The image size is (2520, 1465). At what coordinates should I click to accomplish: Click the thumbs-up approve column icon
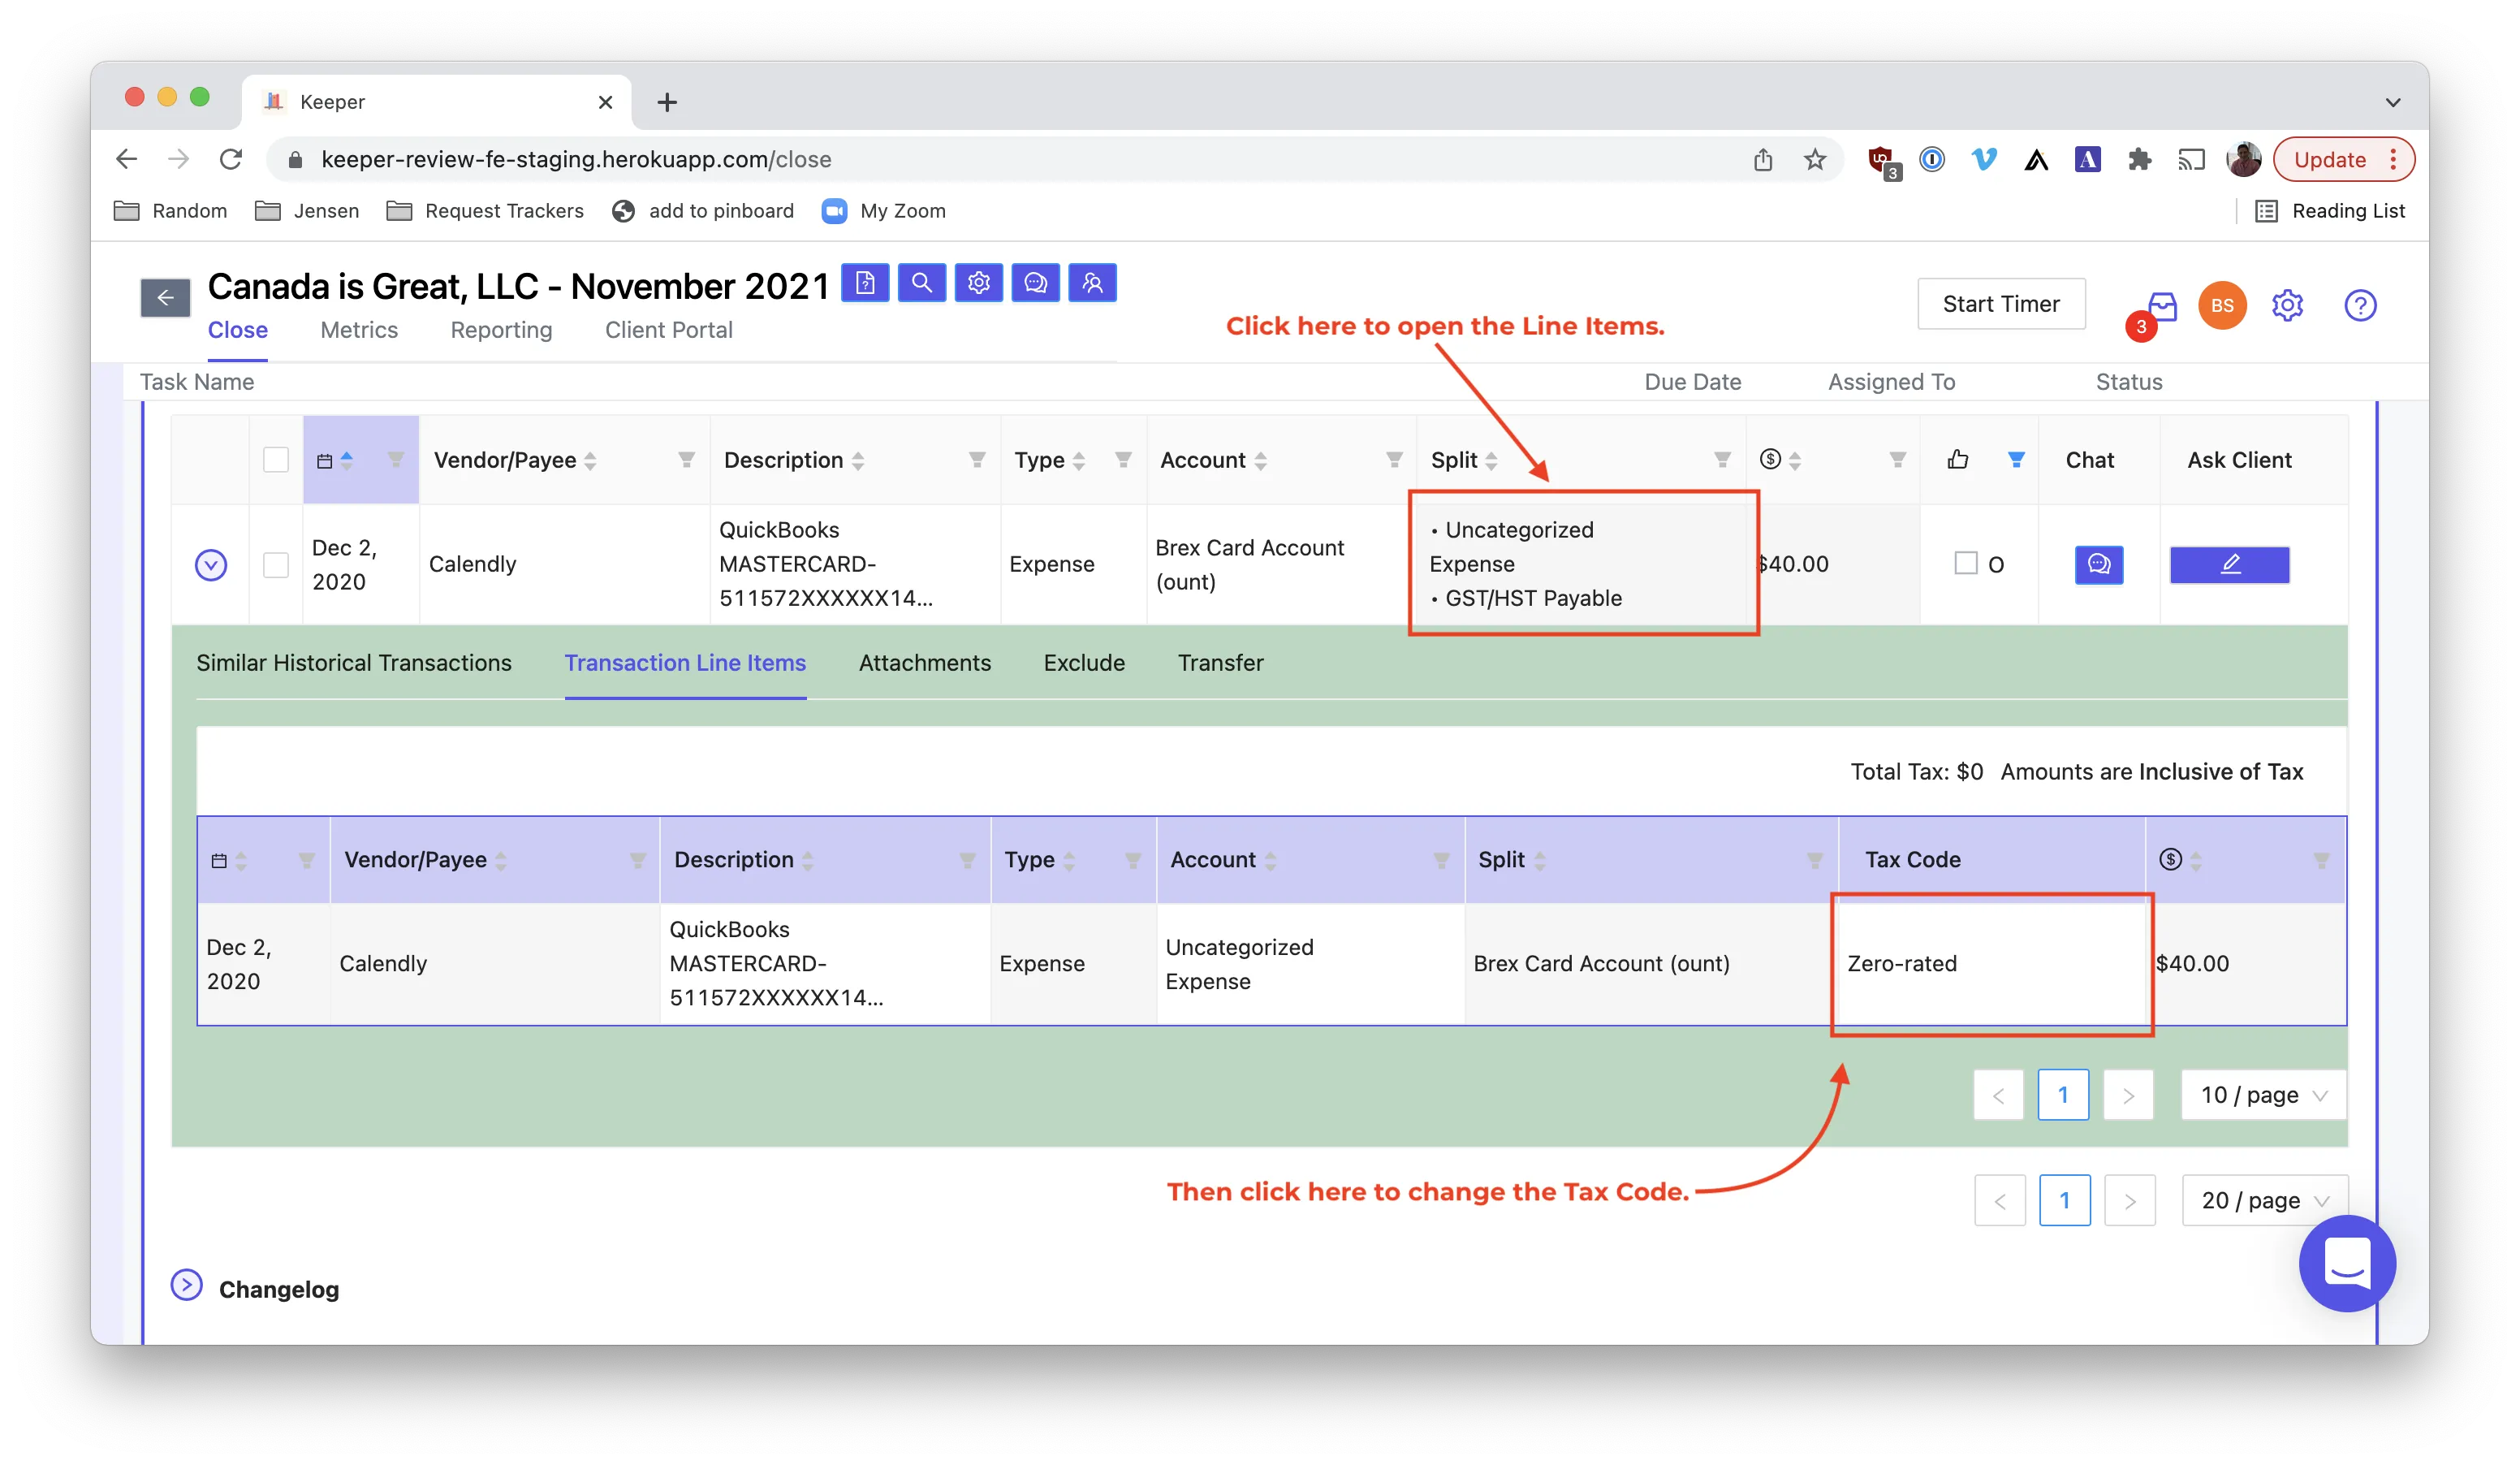point(1957,459)
